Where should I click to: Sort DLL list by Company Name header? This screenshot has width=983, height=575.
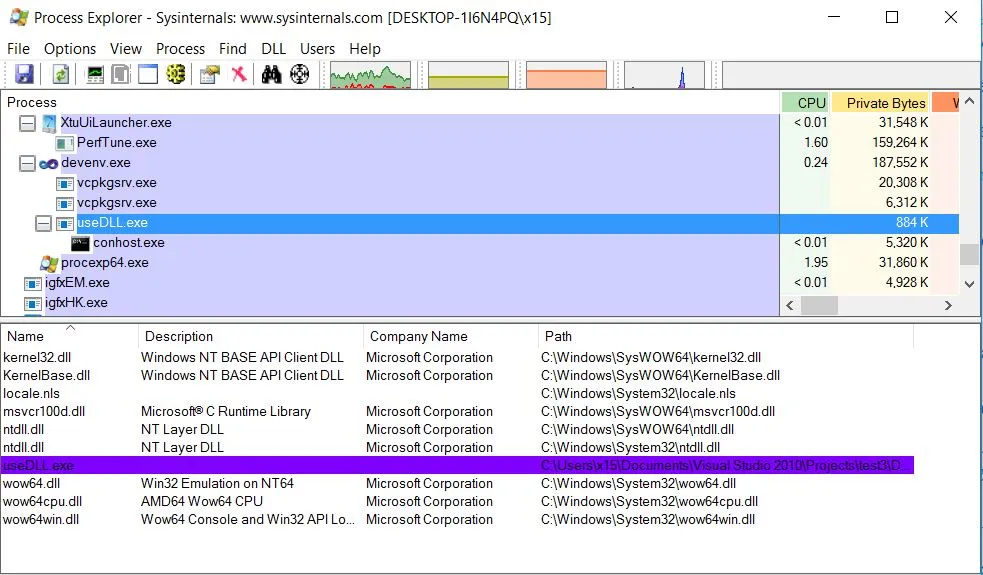[x=450, y=336]
